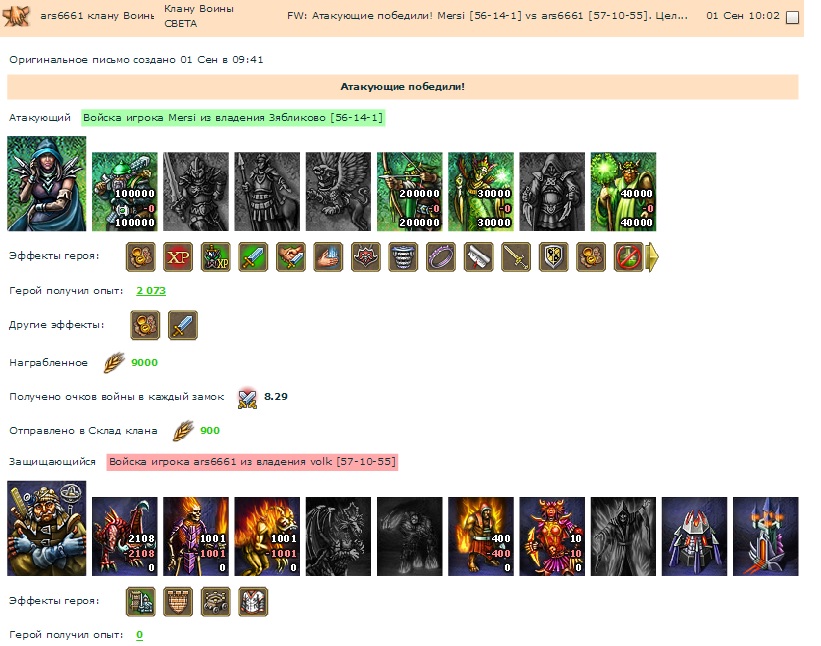Screen dimensions: 821x646
Task: Select the white armor defender effect icon
Action: coord(253,602)
